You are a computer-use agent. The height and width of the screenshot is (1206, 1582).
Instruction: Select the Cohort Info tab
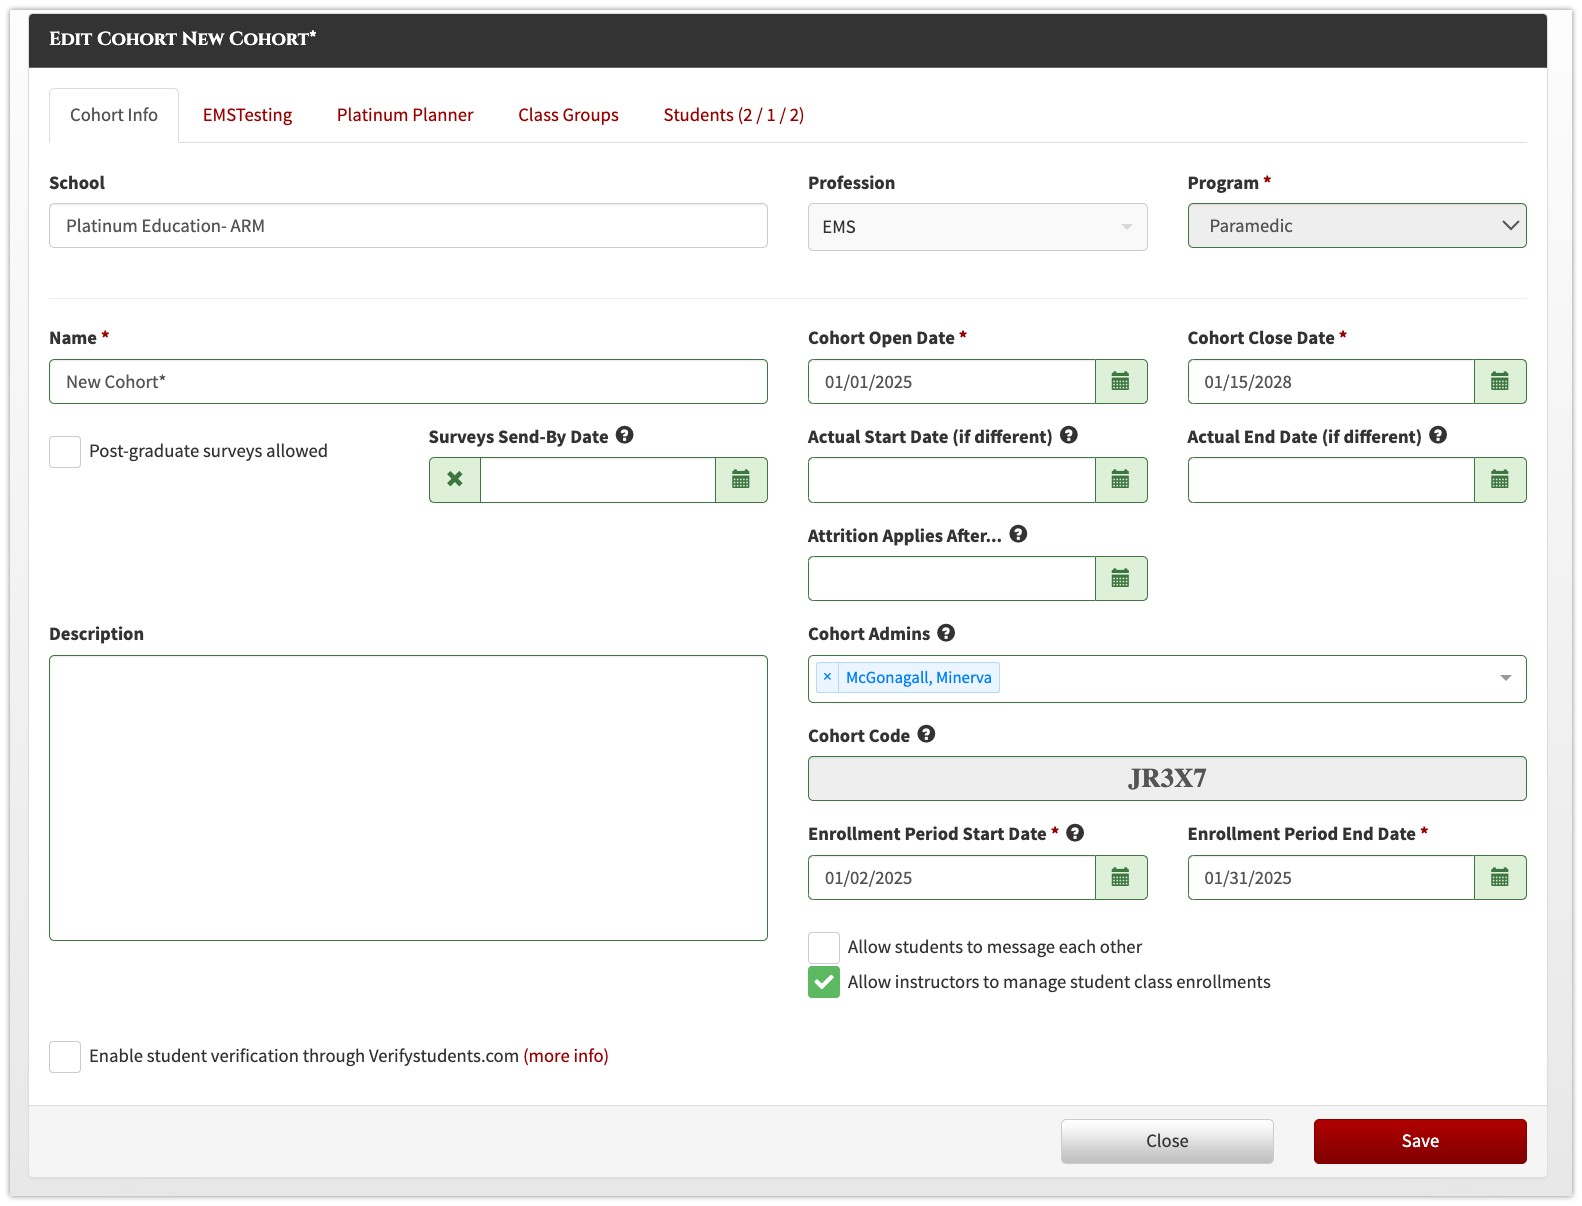click(114, 115)
